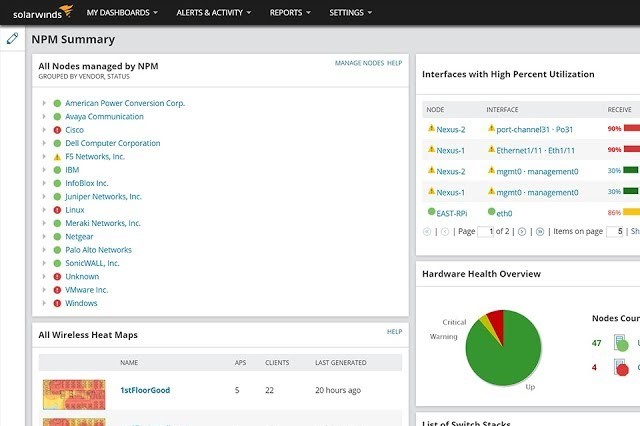The width and height of the screenshot is (640, 426).
Task: Open the My Dashboards menu
Action: point(122,13)
